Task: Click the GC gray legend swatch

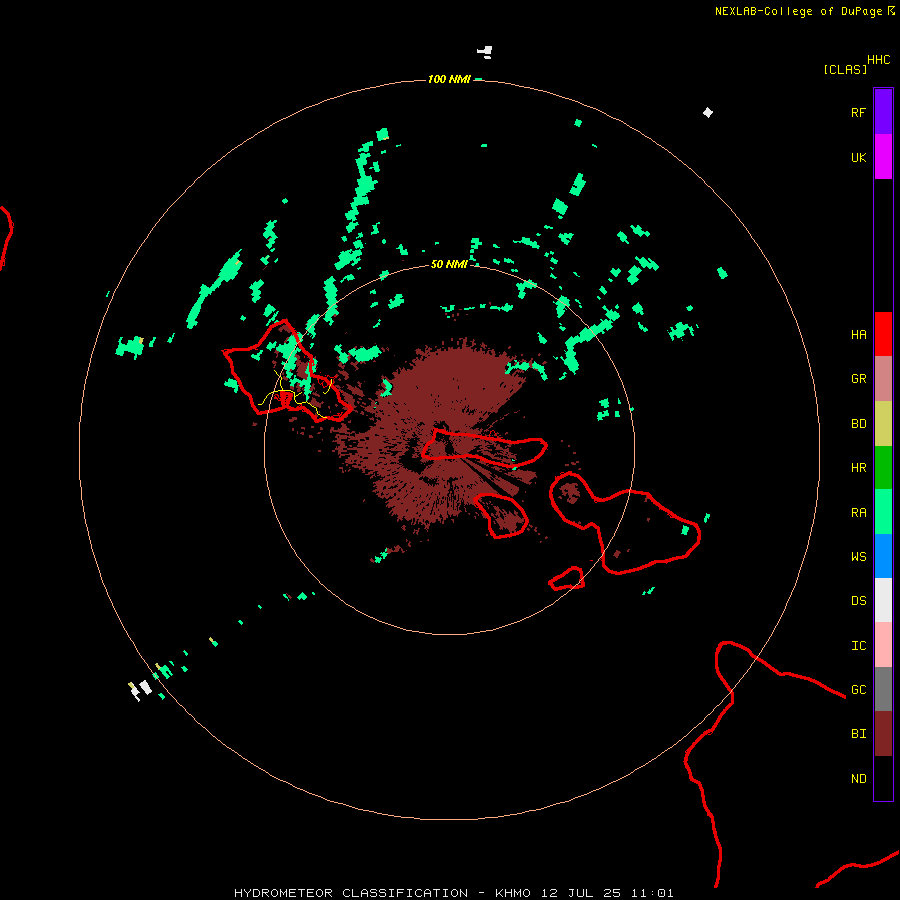Action: 883,689
